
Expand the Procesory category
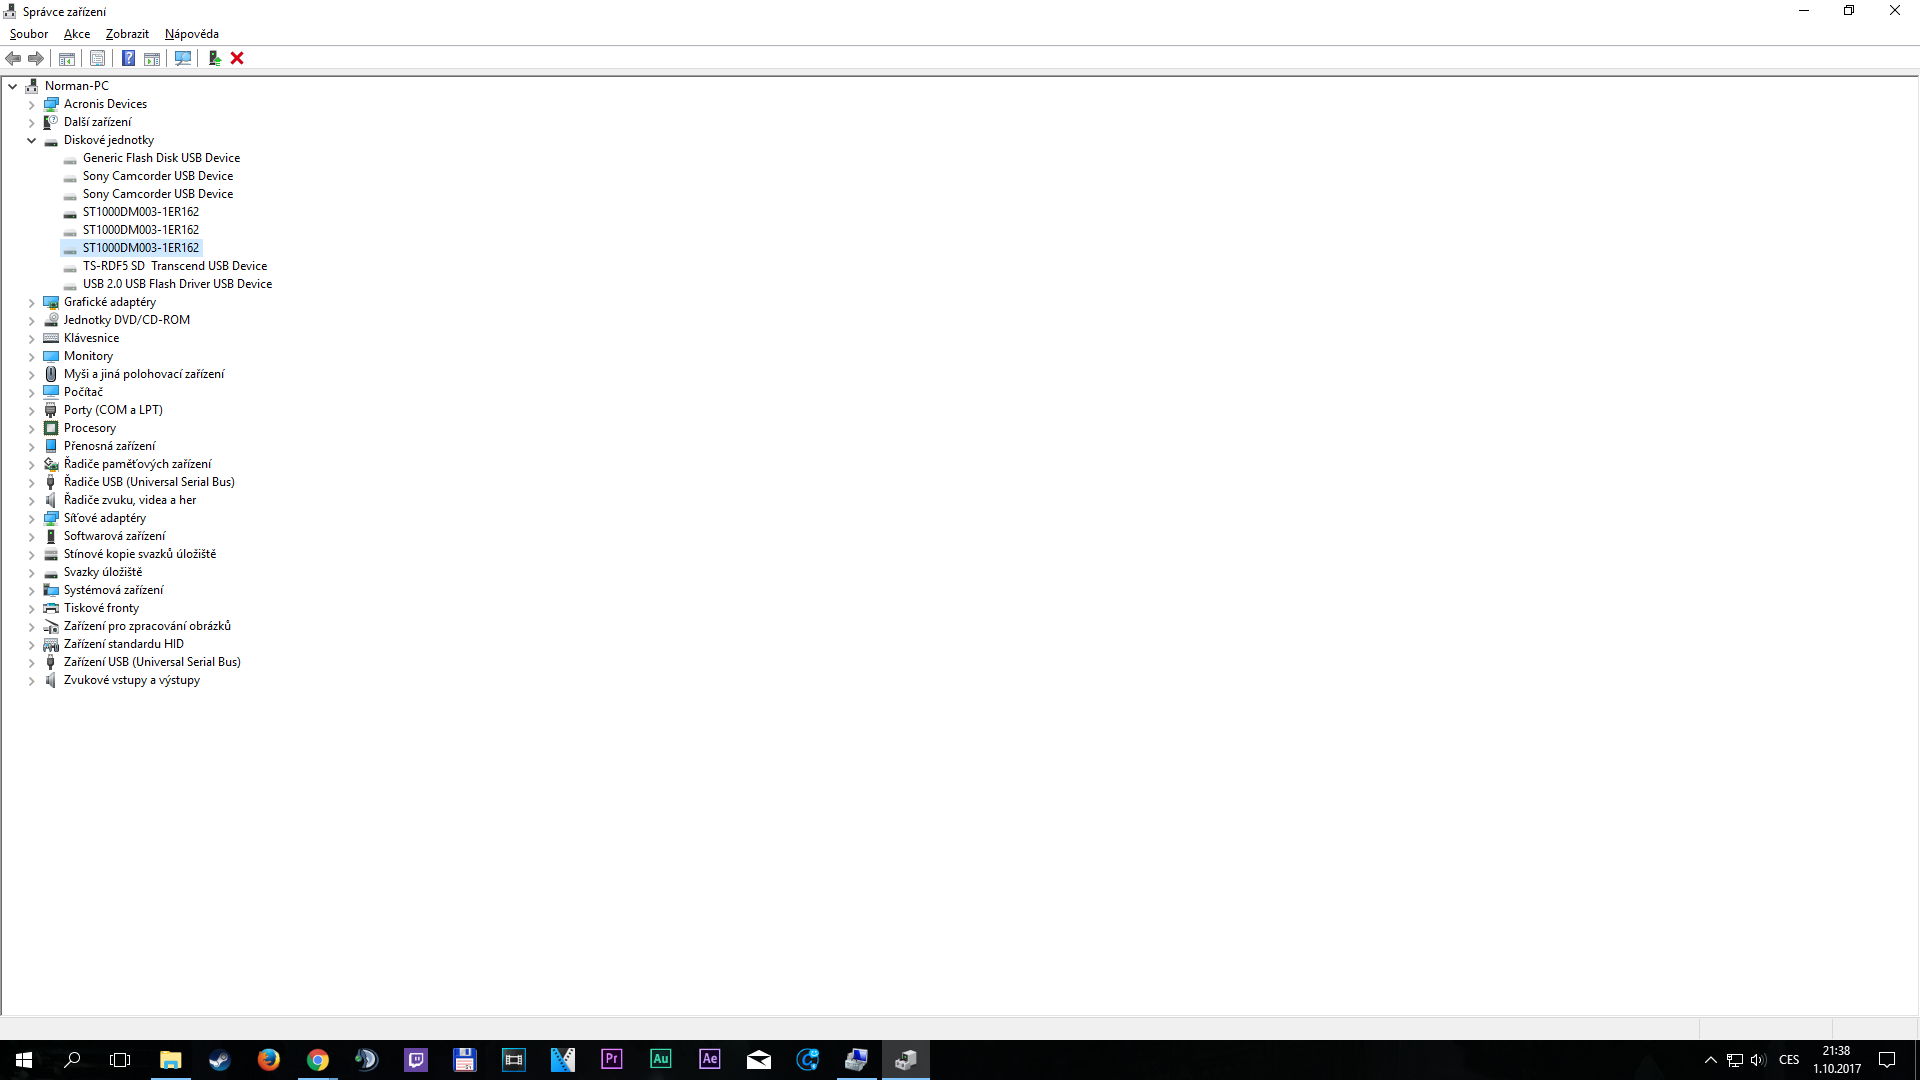point(31,428)
